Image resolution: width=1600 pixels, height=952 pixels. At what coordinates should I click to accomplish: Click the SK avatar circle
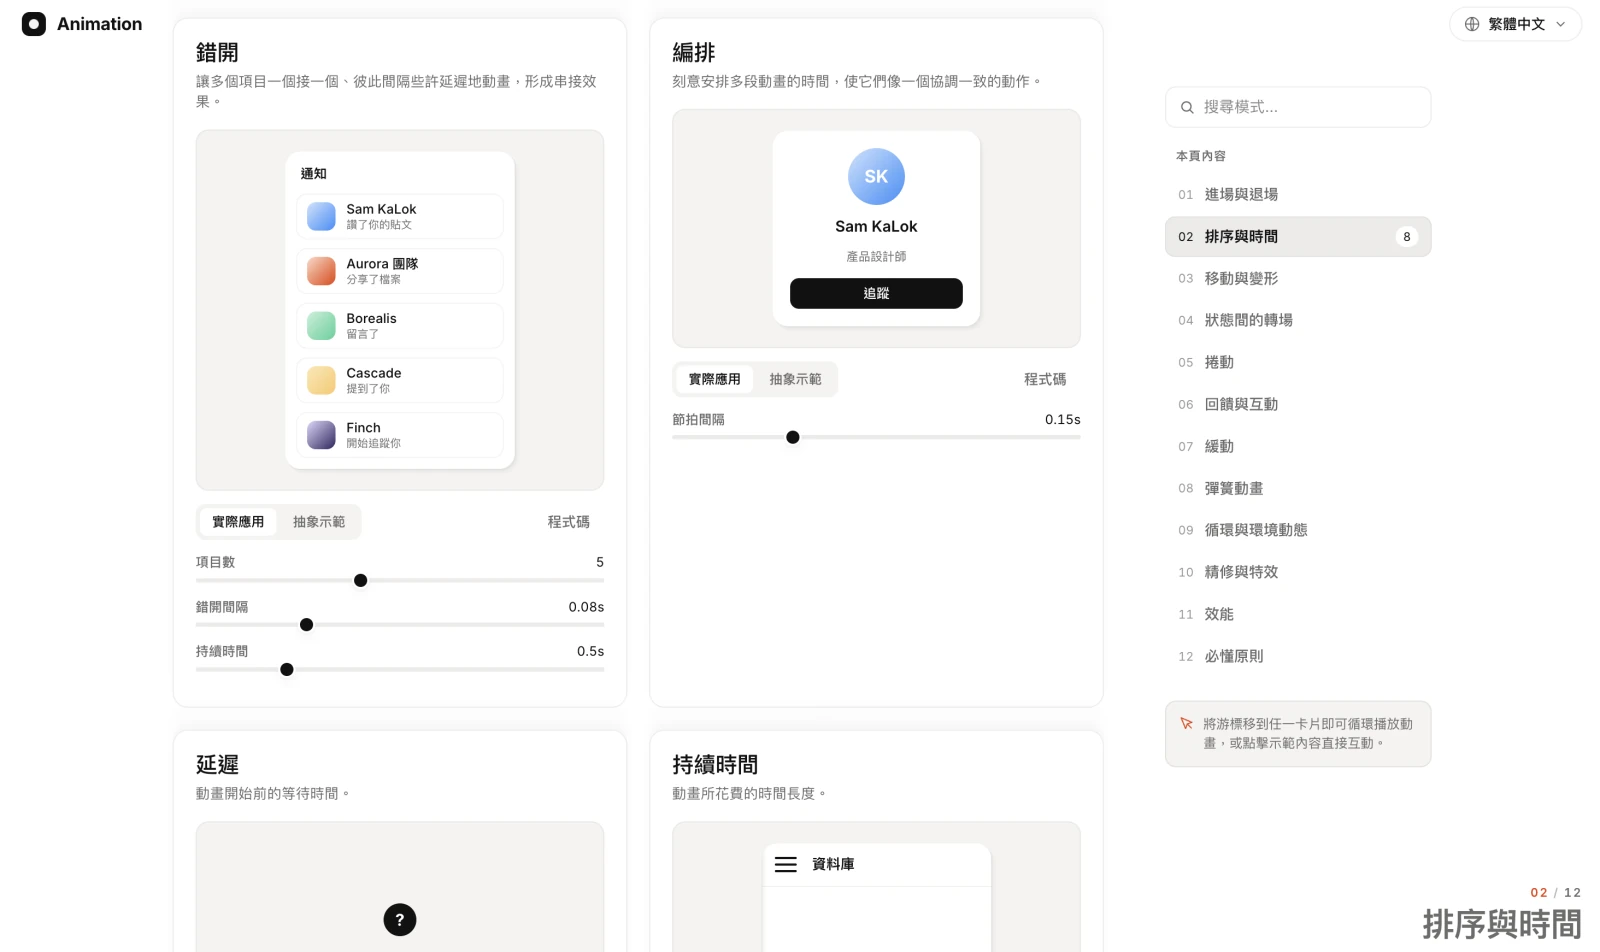click(x=876, y=177)
